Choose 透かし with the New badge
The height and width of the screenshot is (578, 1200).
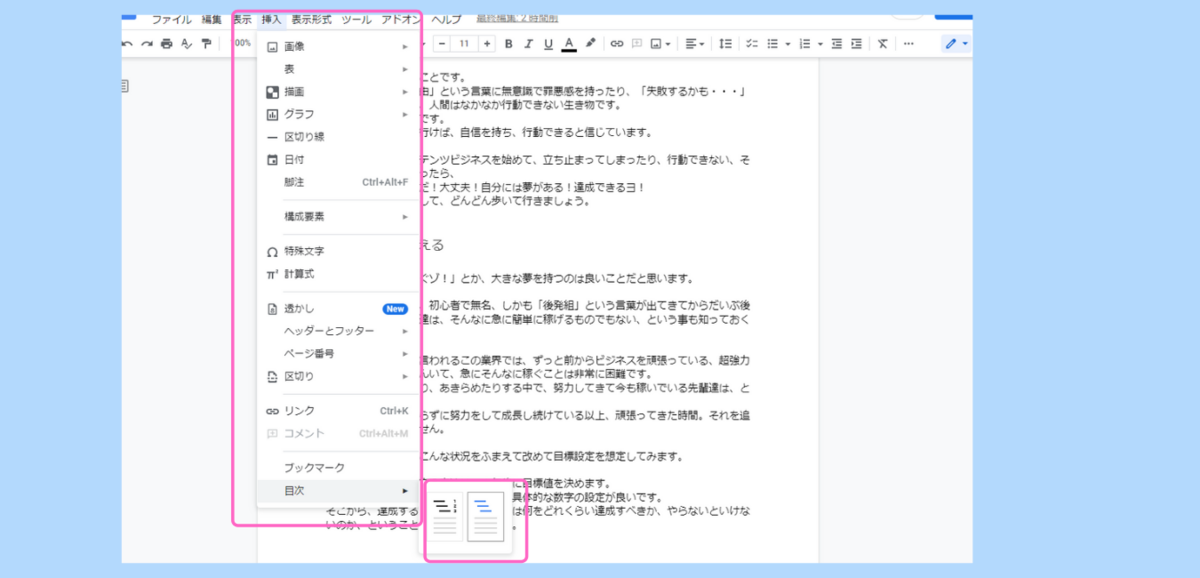point(338,309)
